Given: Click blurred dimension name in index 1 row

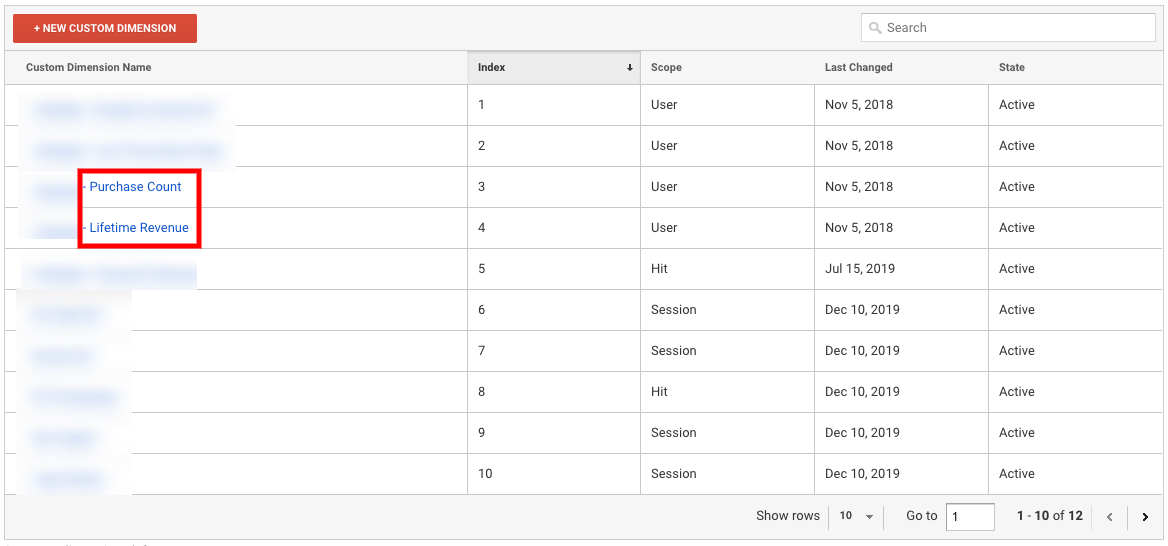Looking at the screenshot, I should point(124,111).
